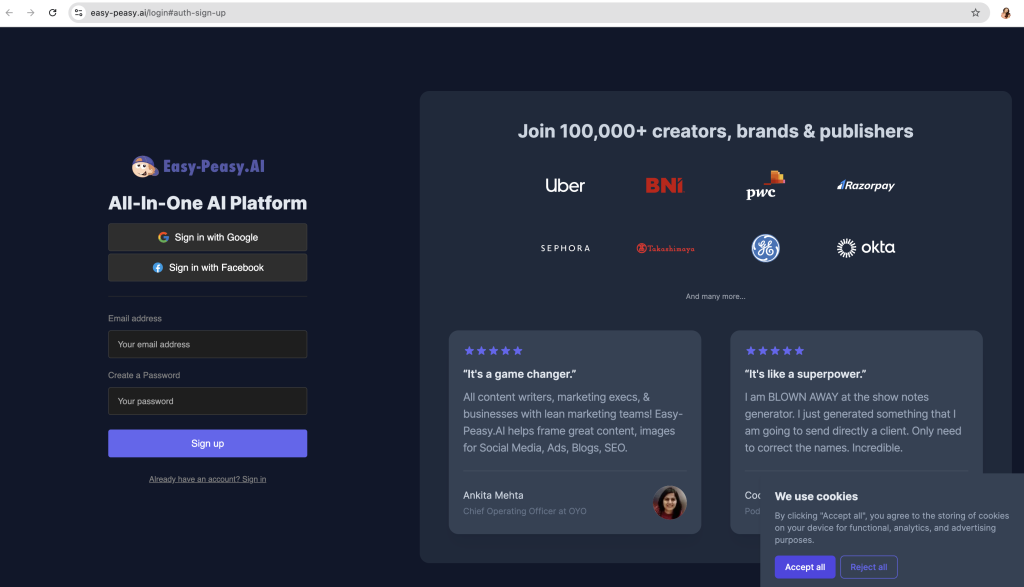The height and width of the screenshot is (587, 1024).
Task: Click the PwC logo
Action: tap(765, 185)
